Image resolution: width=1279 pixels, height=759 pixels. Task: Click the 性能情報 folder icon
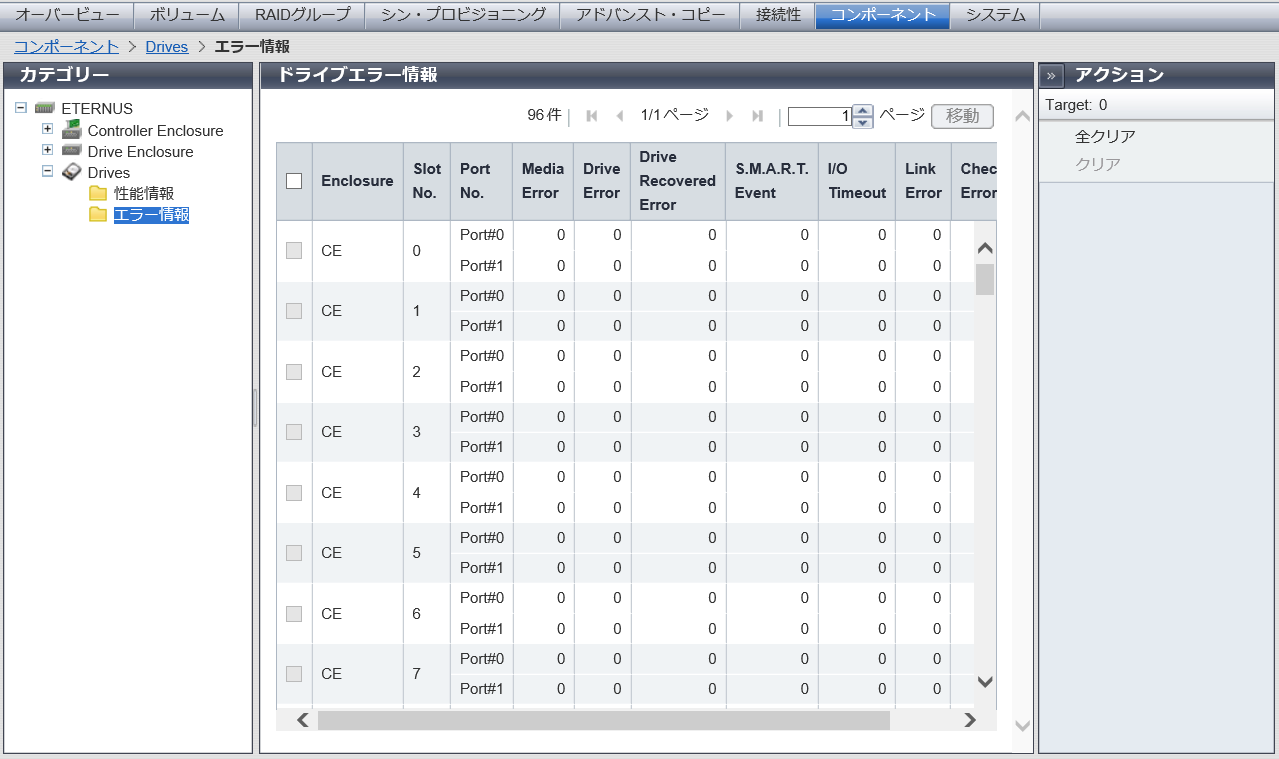coord(98,193)
